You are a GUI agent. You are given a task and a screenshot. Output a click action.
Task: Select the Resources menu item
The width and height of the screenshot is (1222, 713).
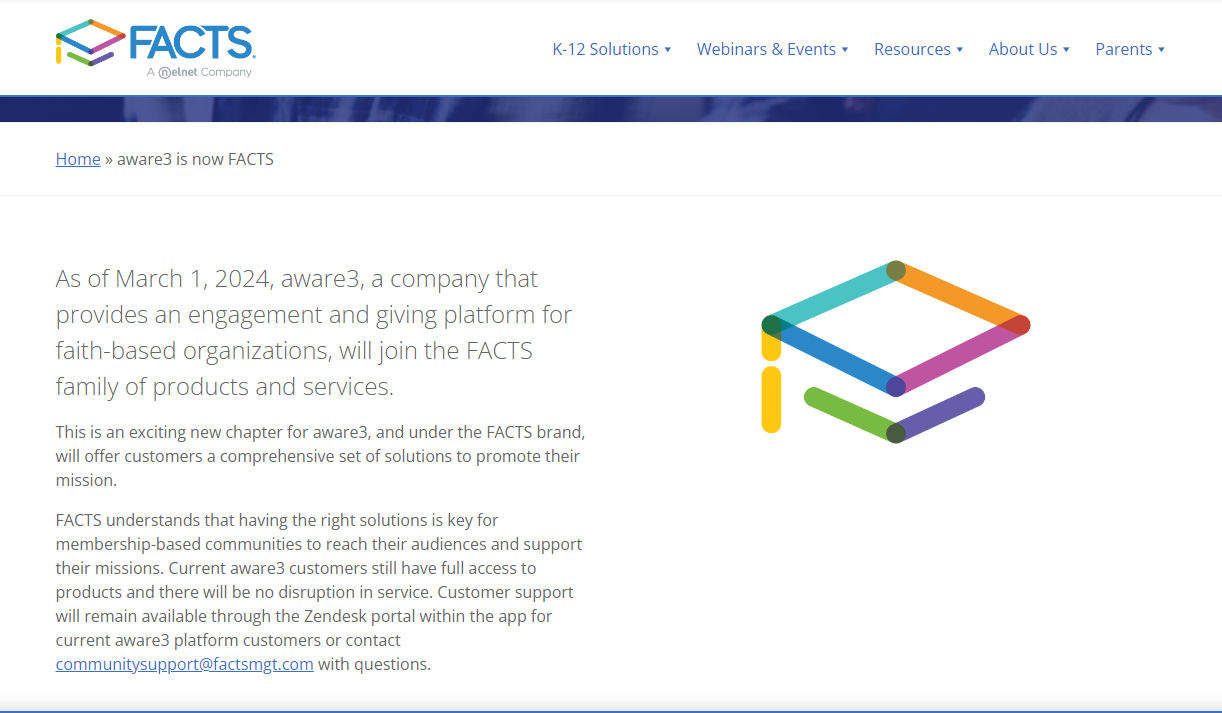click(x=912, y=49)
